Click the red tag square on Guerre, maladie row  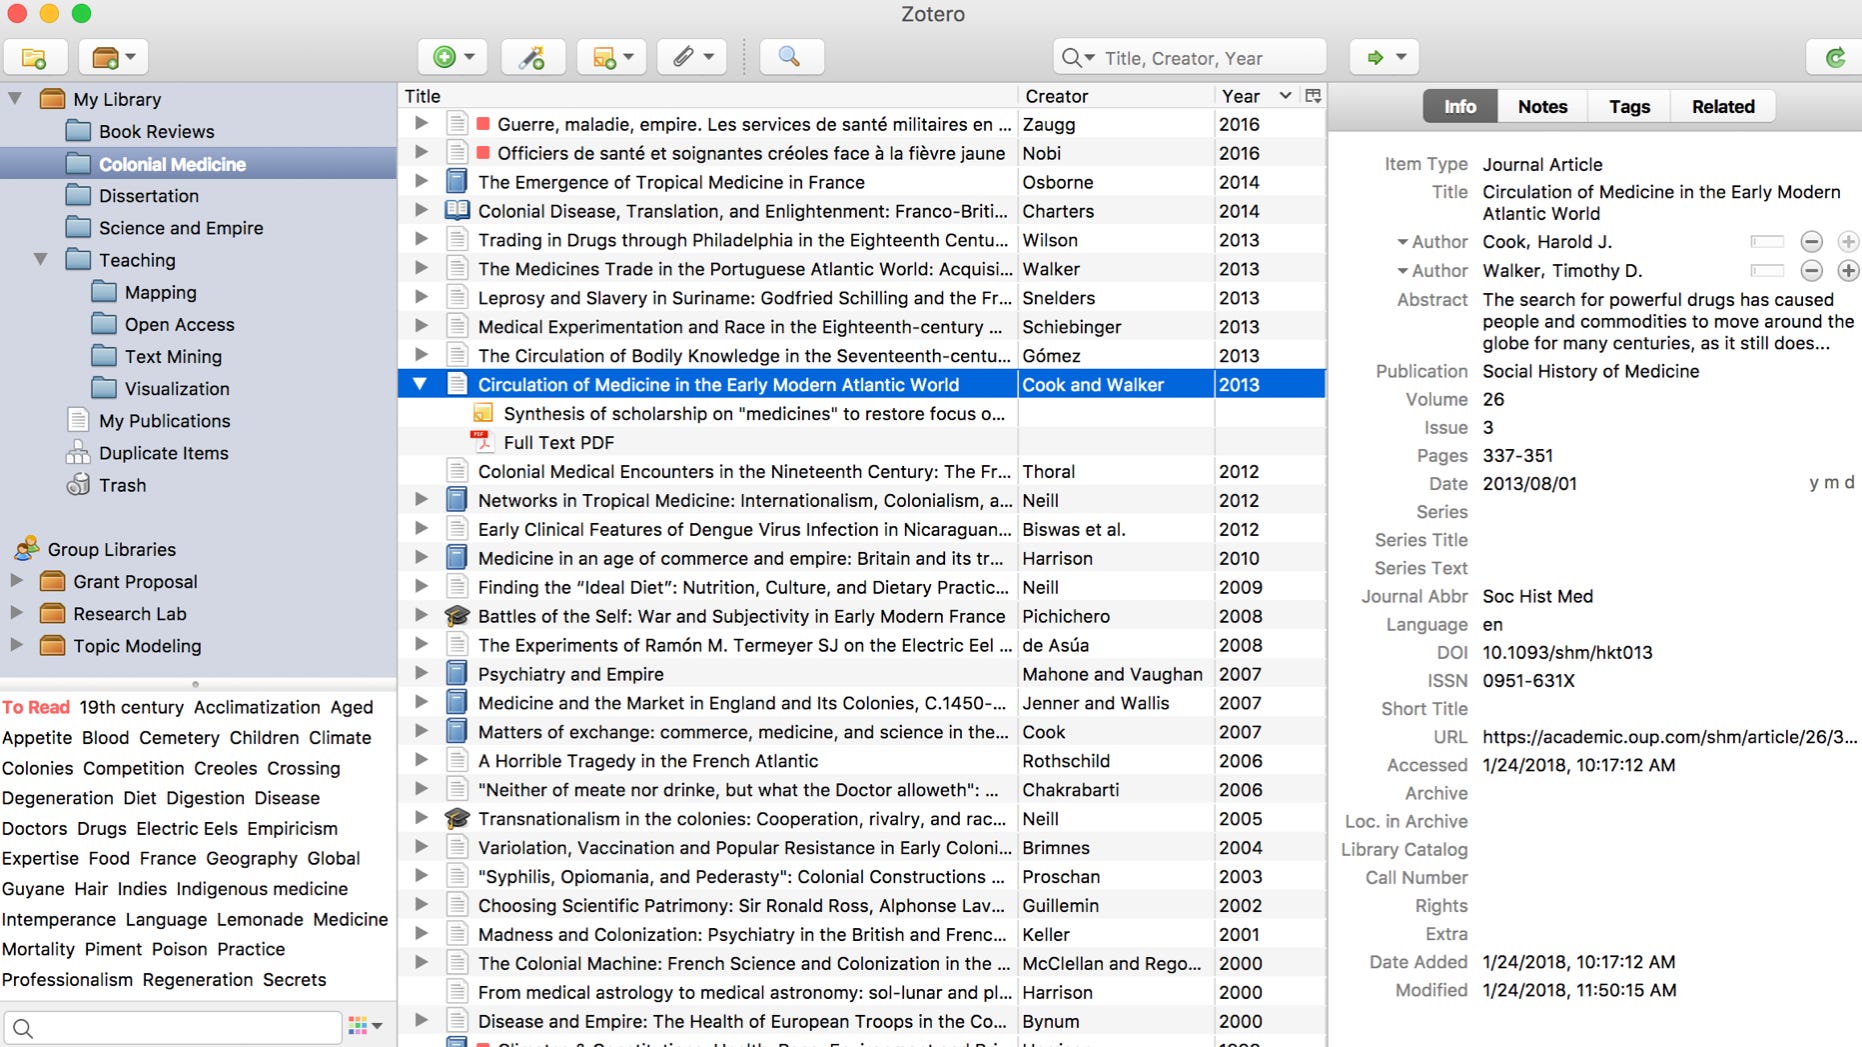[483, 124]
